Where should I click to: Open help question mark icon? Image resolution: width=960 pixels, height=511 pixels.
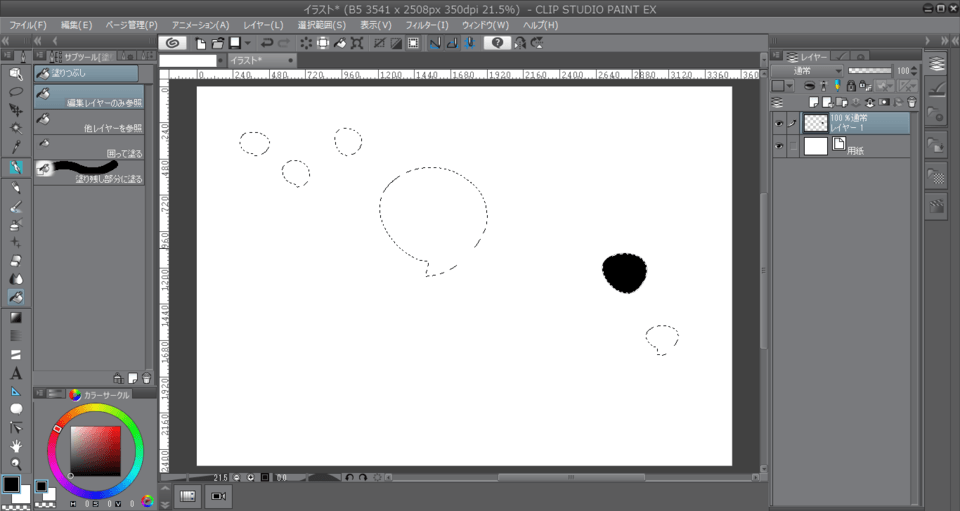(497, 43)
